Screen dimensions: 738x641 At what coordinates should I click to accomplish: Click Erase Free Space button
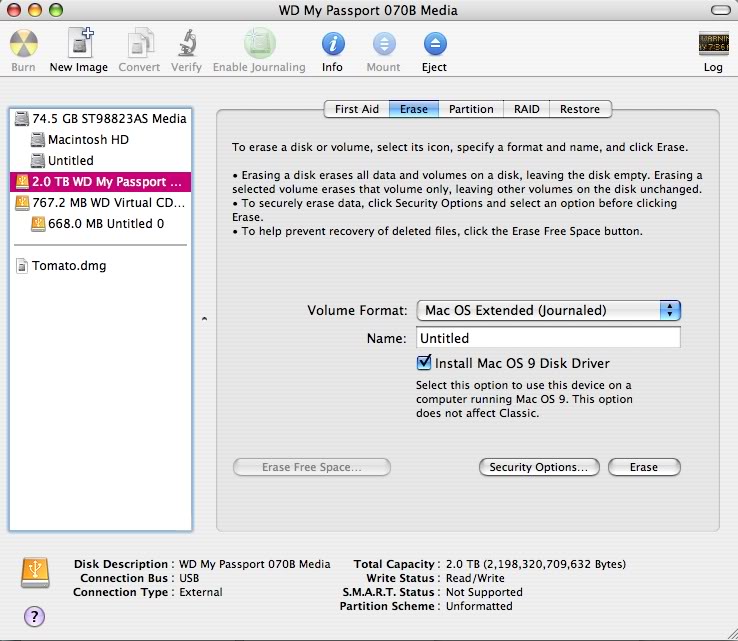[312, 467]
